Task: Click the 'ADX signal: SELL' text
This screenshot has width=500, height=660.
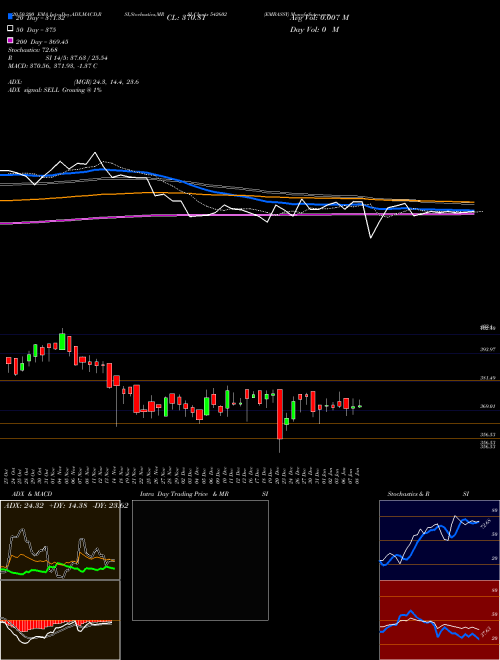Action: (34, 90)
